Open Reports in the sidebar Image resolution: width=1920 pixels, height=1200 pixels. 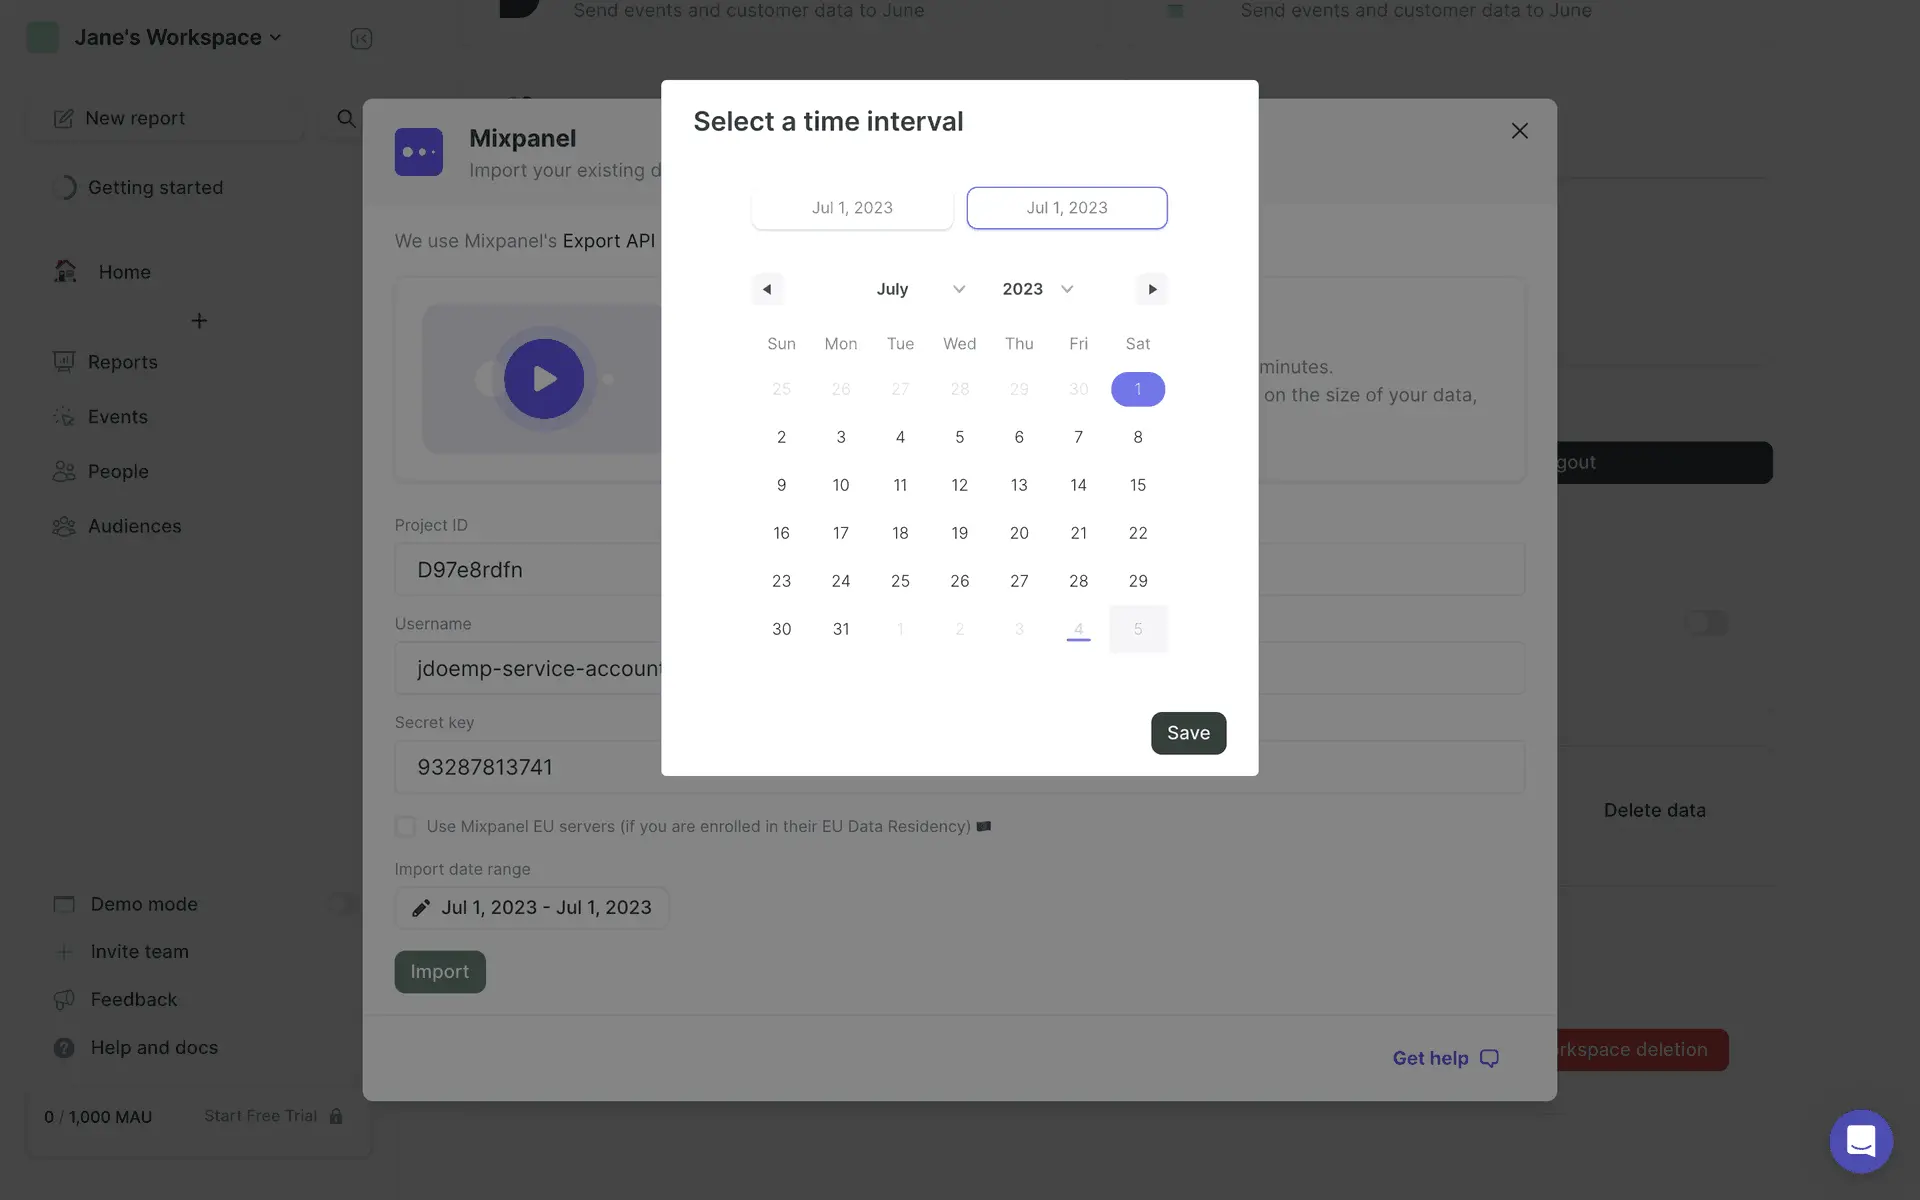[122, 362]
